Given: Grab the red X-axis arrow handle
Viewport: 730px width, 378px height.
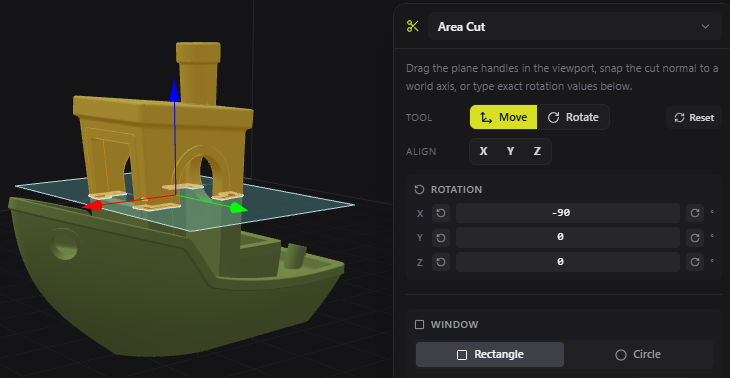Looking at the screenshot, I should tap(93, 206).
